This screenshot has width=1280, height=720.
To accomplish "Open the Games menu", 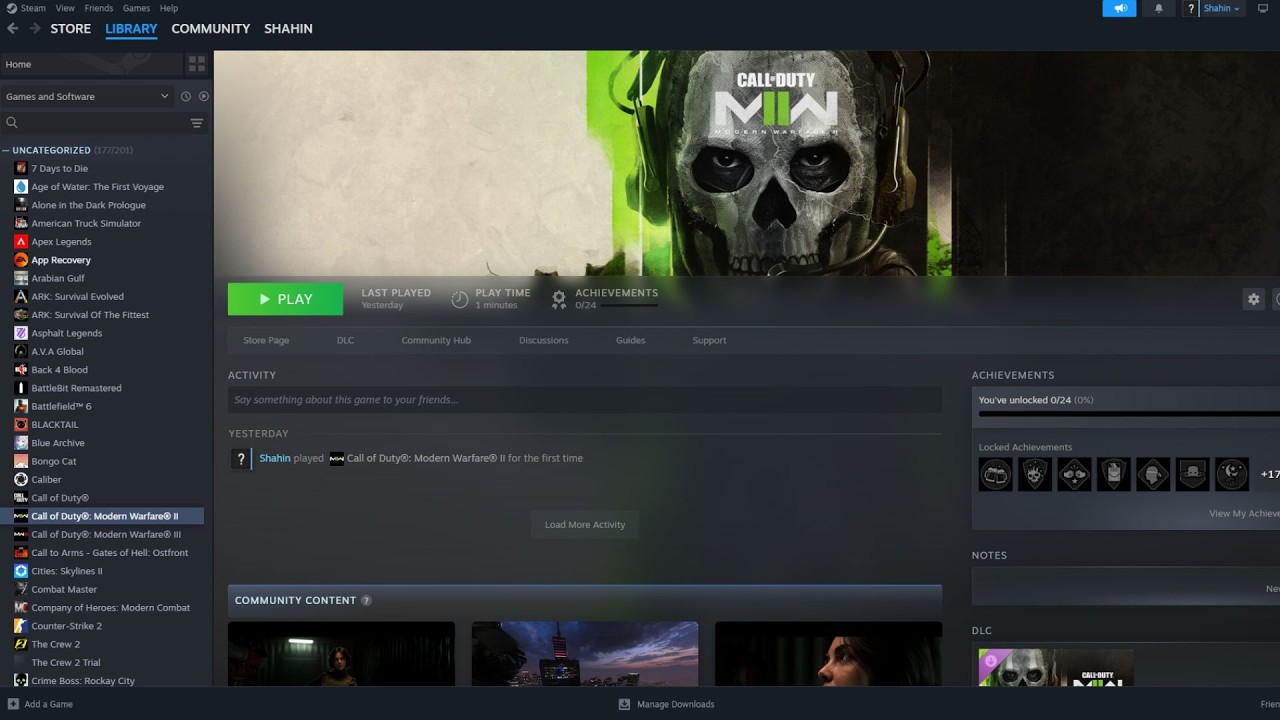I will pyautogui.click(x=136, y=8).
